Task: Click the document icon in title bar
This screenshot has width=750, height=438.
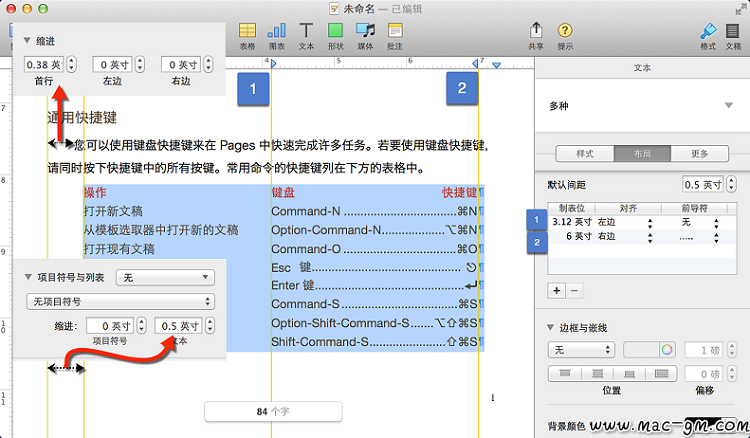Action: 334,9
